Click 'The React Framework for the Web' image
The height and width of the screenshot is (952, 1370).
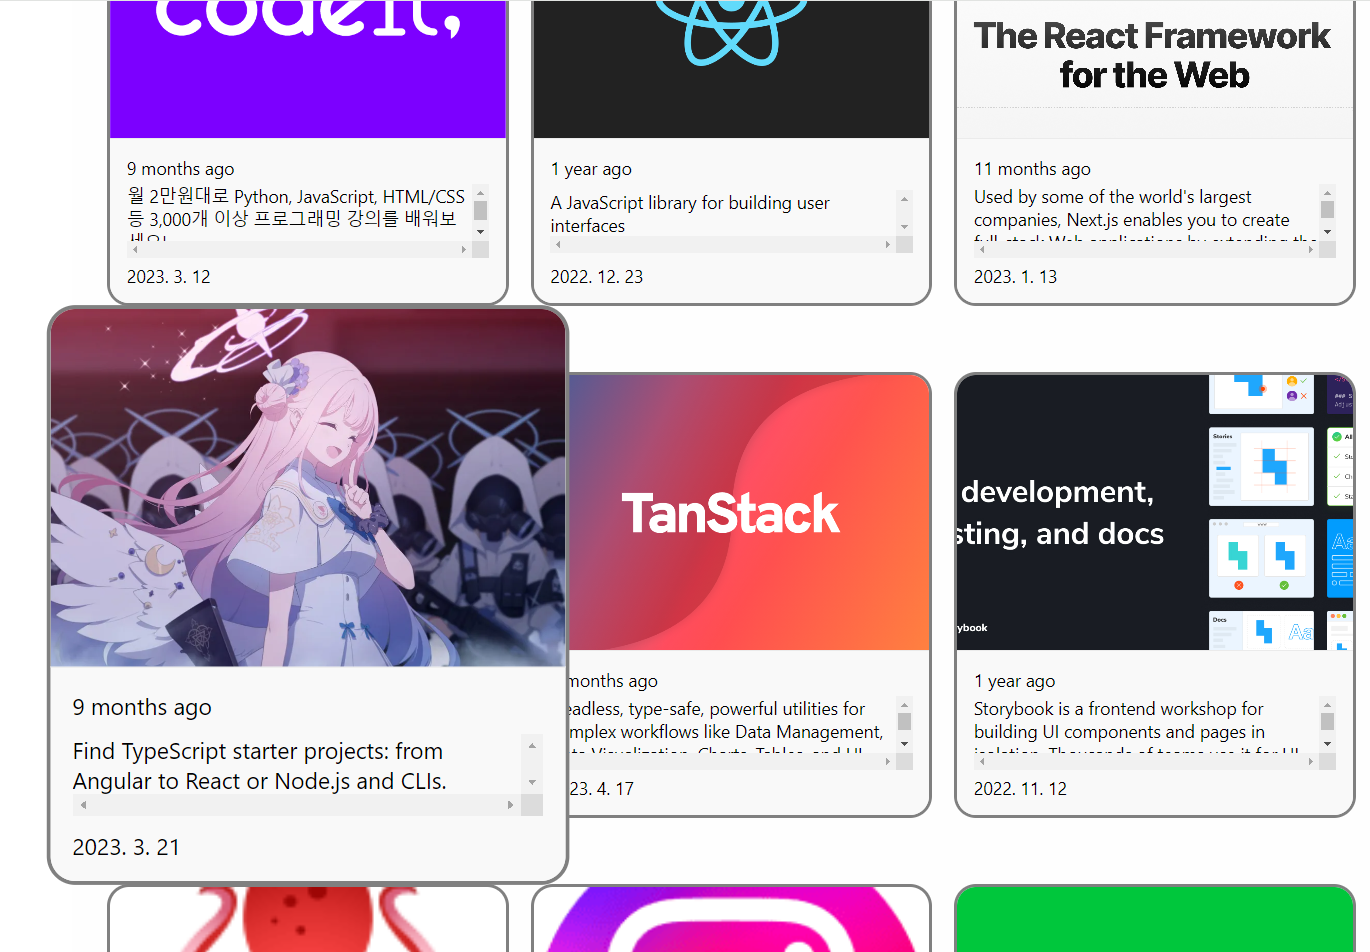tap(1155, 69)
